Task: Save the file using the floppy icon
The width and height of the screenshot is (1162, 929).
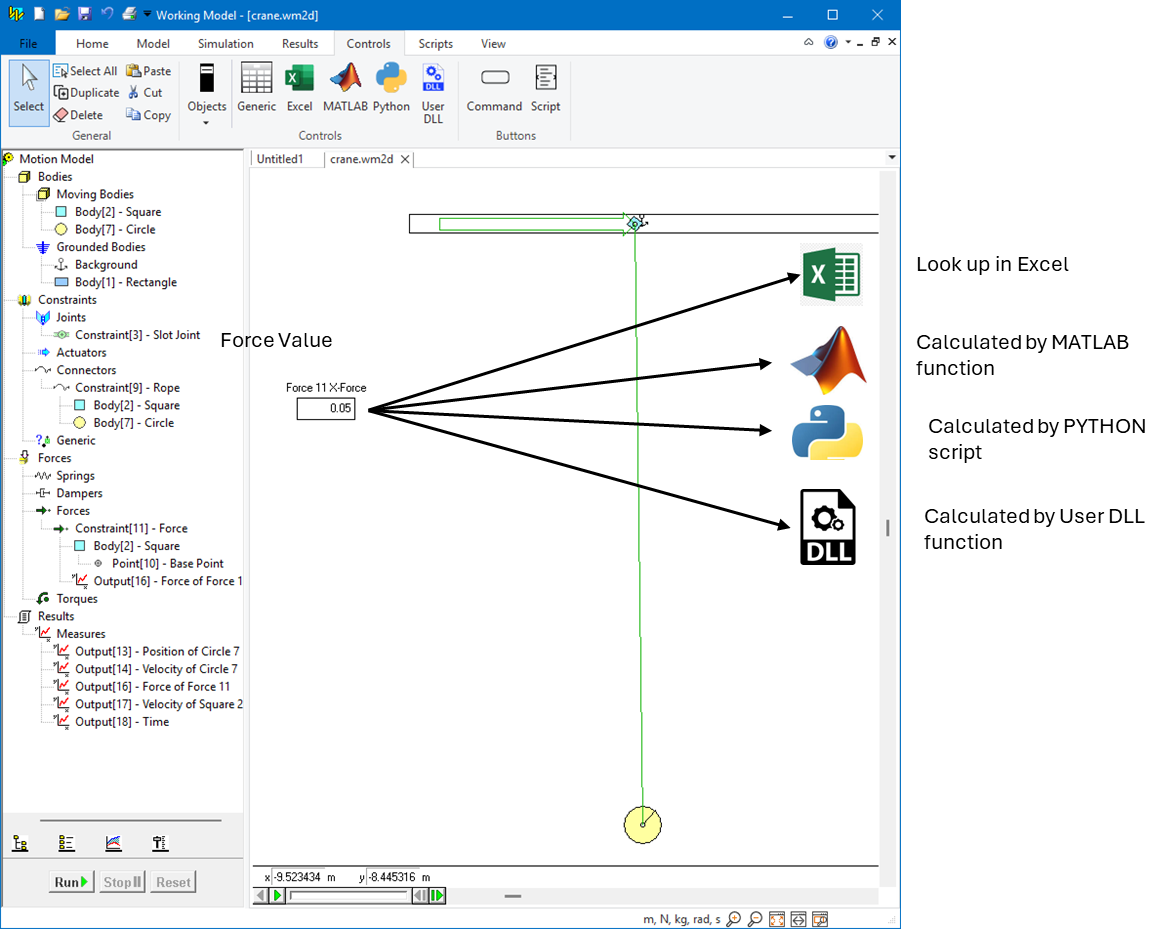Action: tap(84, 14)
